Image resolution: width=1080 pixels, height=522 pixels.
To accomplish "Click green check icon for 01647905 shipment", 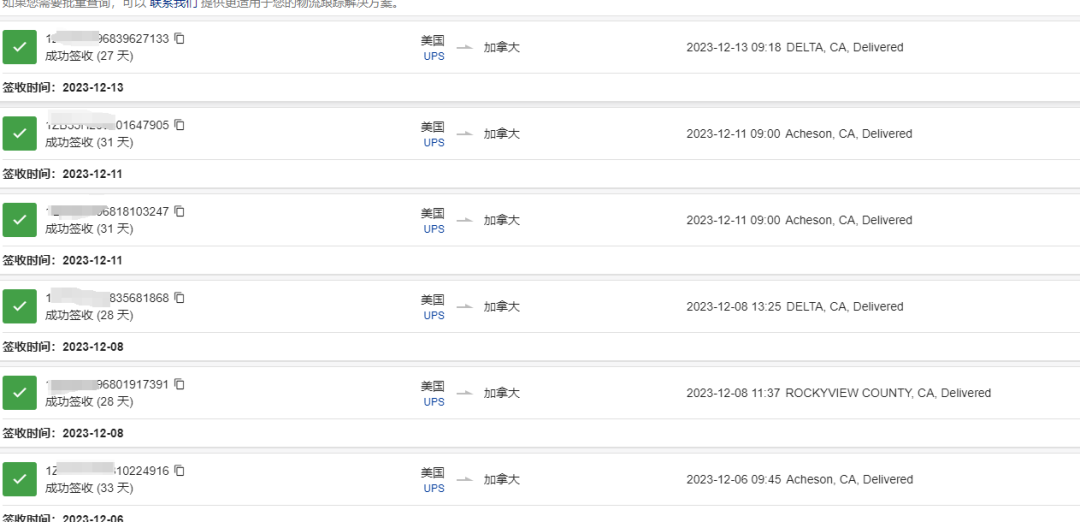I will [19, 133].
